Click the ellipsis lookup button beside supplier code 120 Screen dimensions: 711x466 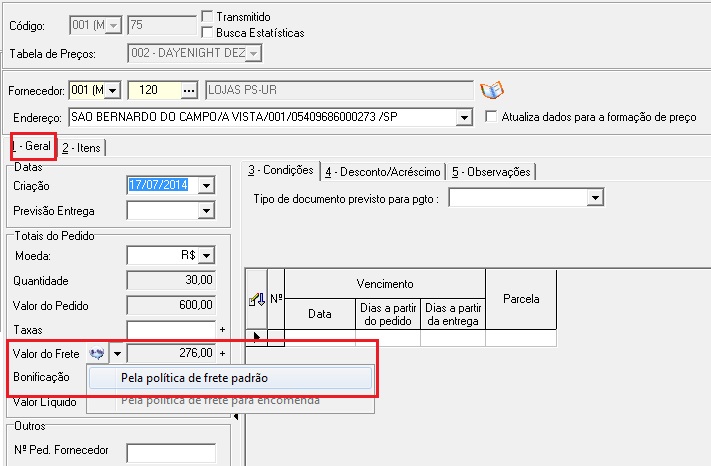tap(189, 91)
